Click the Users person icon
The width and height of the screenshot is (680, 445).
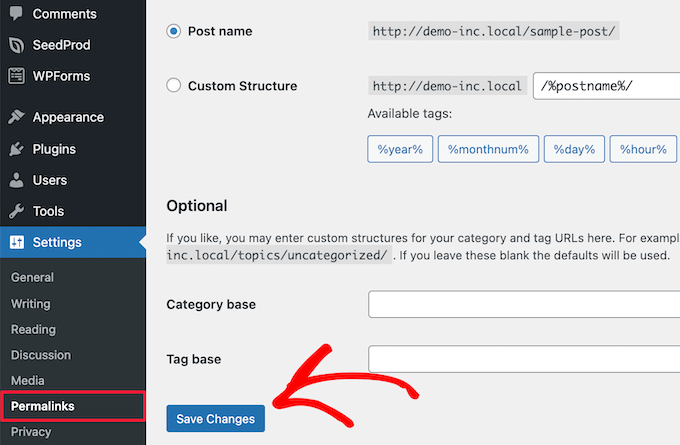[x=16, y=180]
